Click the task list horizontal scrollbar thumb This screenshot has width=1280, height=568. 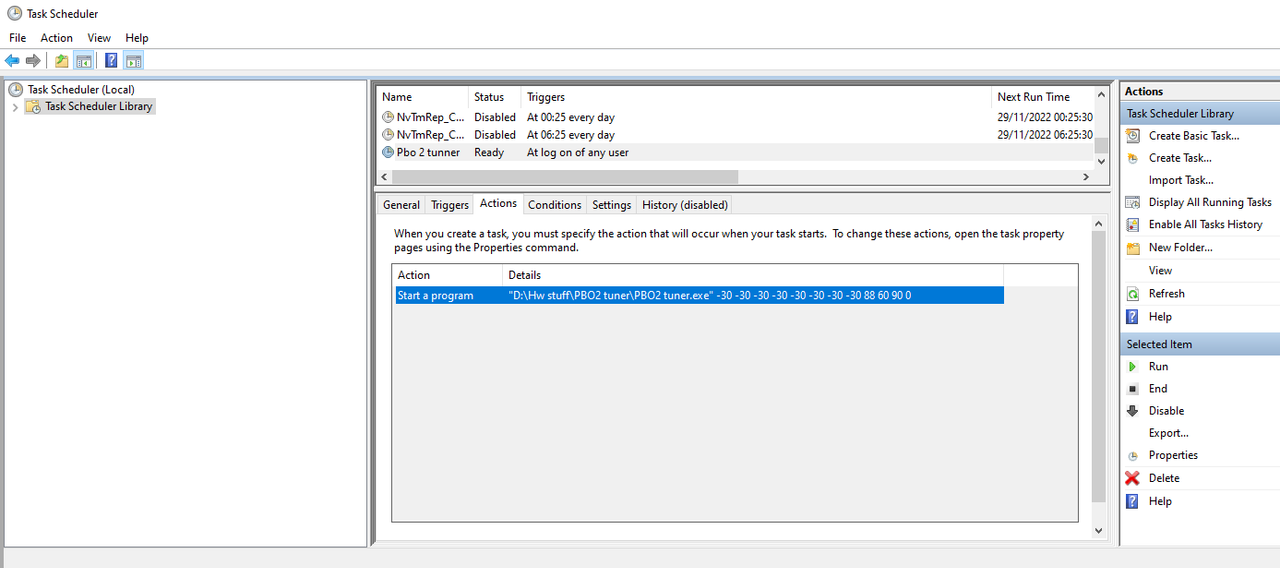pyautogui.click(x=564, y=177)
